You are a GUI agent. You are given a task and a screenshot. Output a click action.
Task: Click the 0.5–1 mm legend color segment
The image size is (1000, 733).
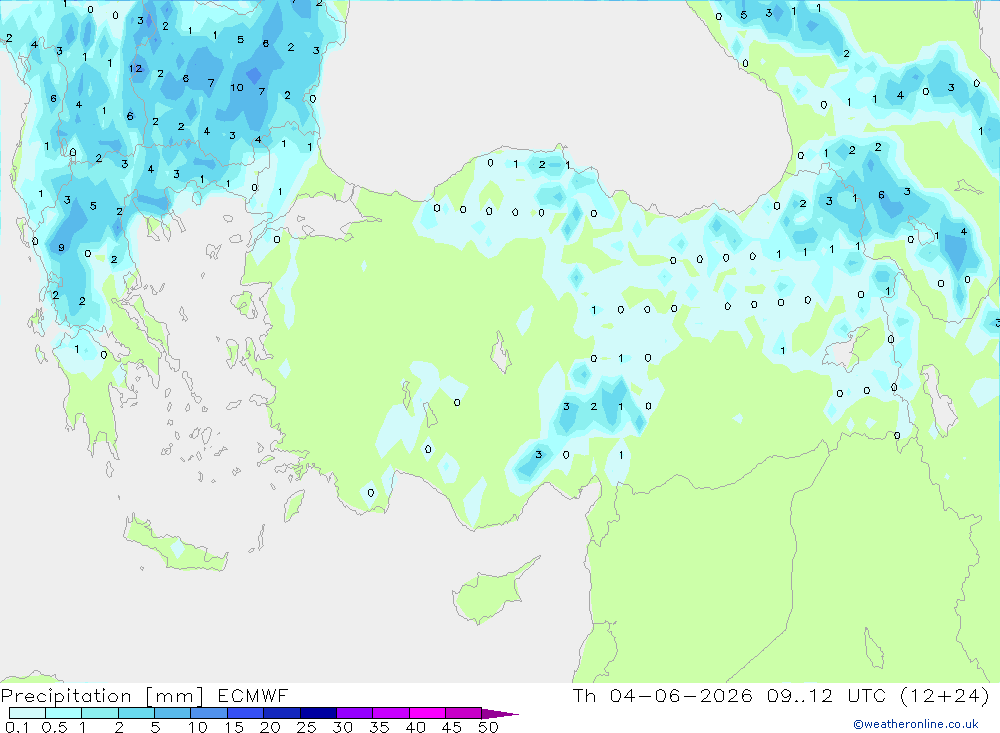[x=64, y=713]
